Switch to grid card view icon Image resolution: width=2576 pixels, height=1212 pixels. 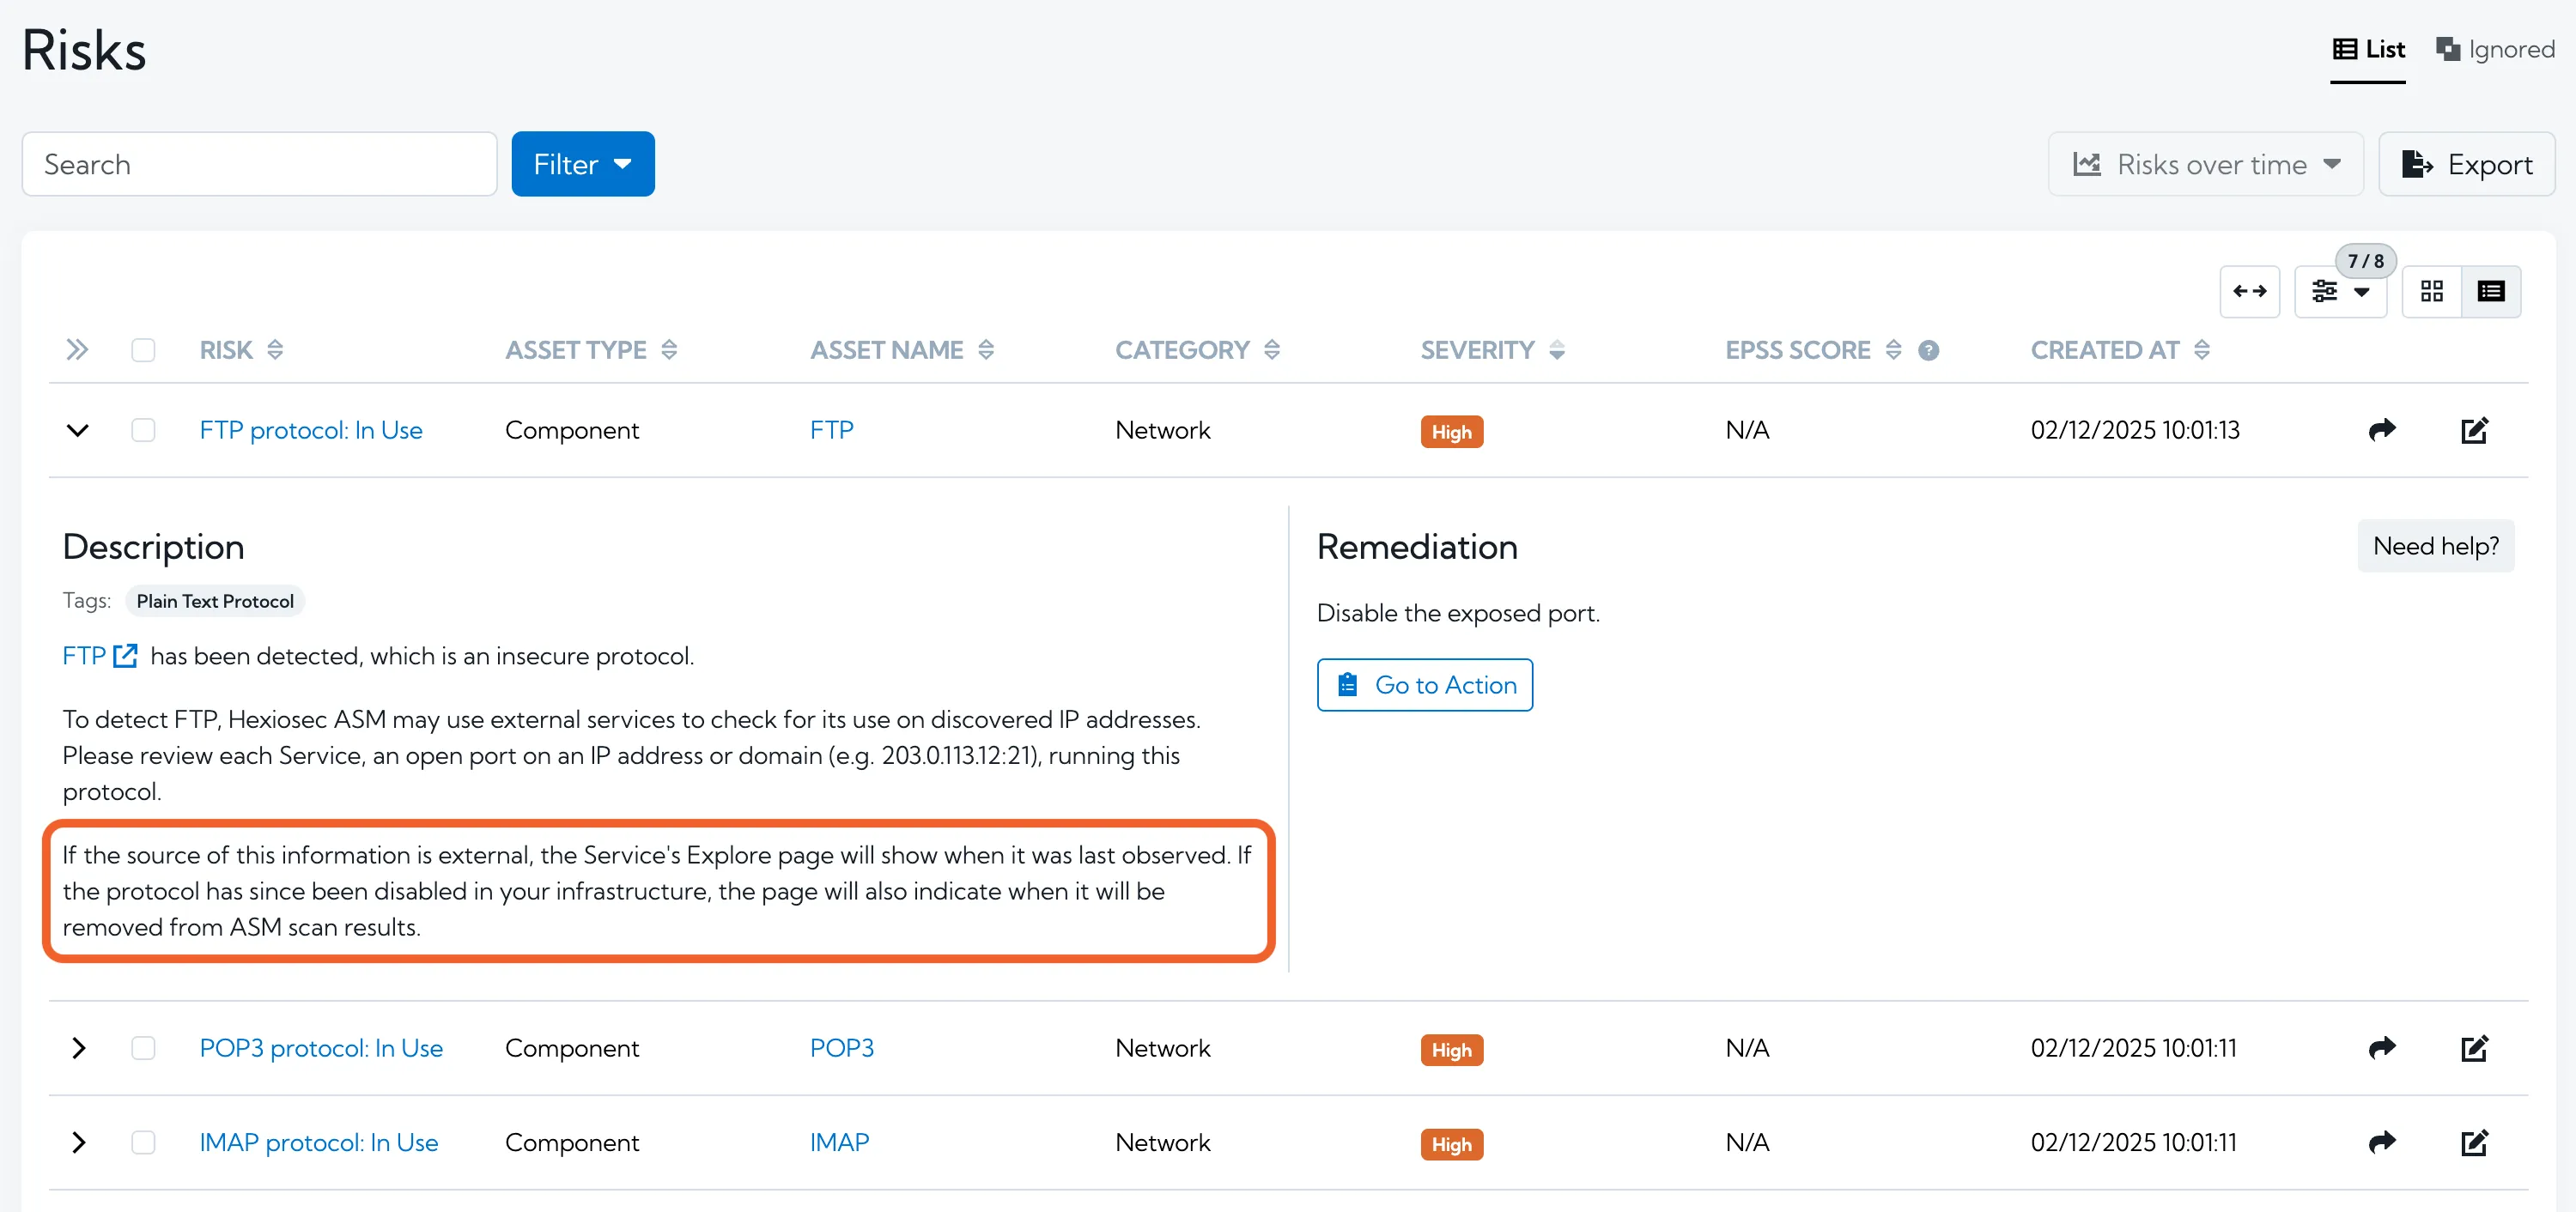[x=2431, y=291]
